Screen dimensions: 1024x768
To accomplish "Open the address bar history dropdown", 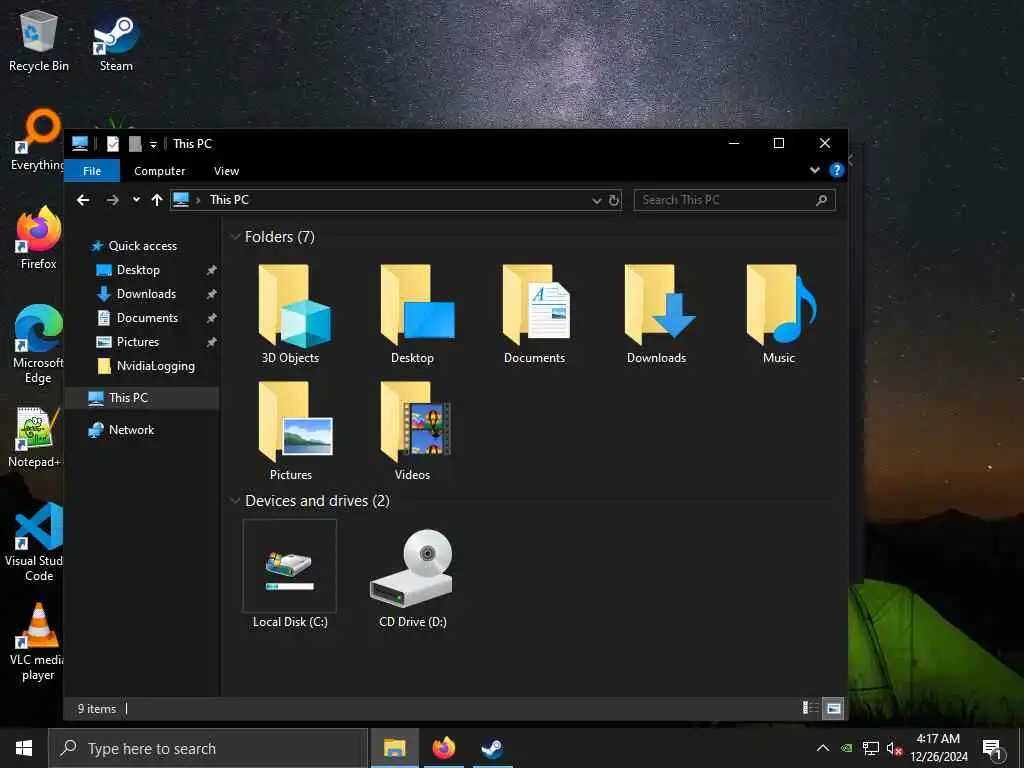I will coord(596,200).
